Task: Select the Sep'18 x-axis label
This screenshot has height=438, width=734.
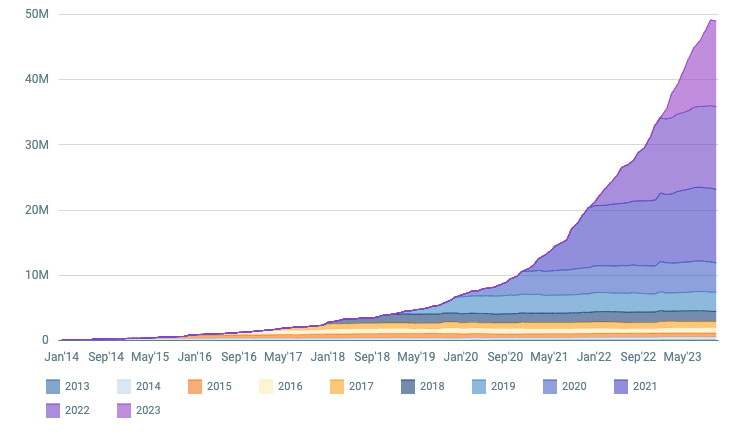Action: click(x=372, y=356)
